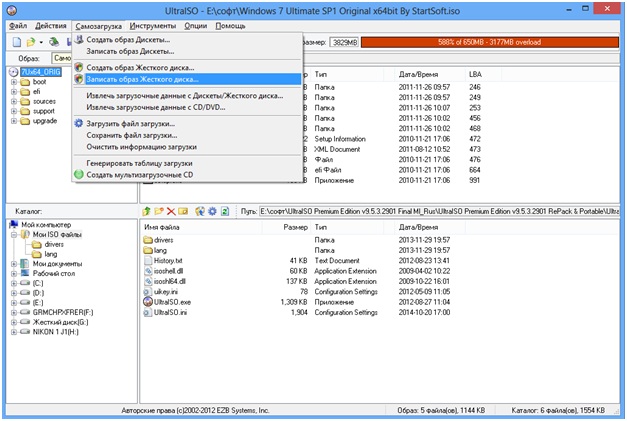Click the green refresh icon in Каталог toolbar
Viewport: 627px width, 421px height.
pyautogui.click(x=225, y=211)
